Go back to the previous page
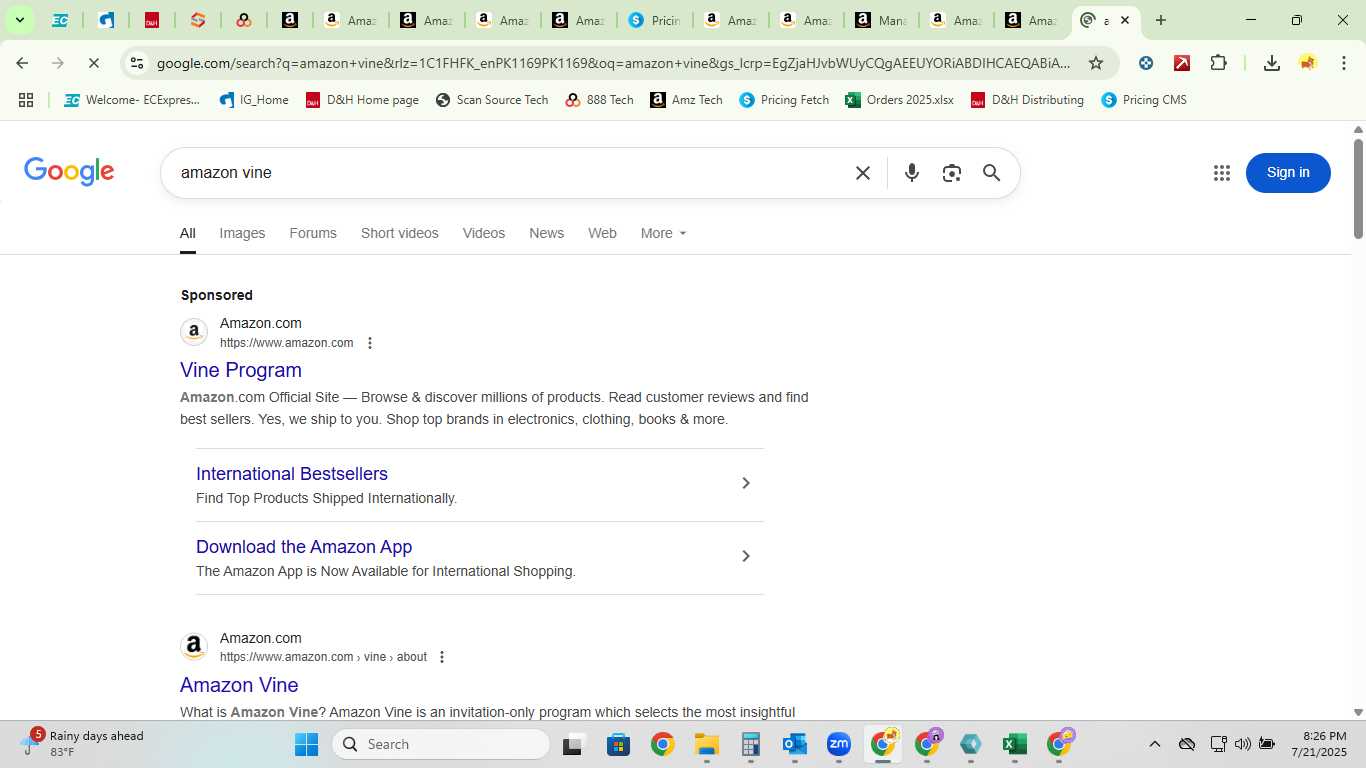The height and width of the screenshot is (768, 1366). (22, 63)
